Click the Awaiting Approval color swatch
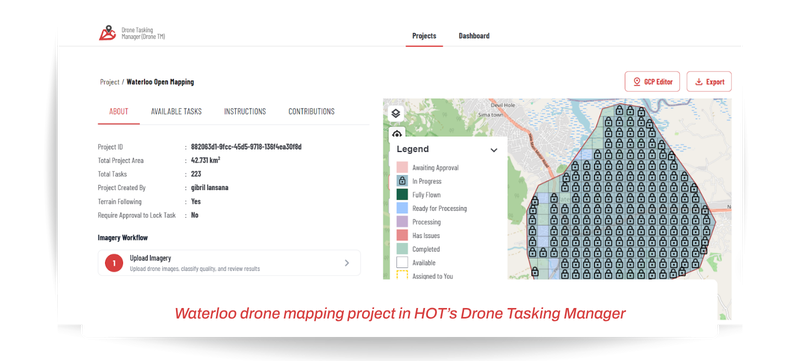Screen dimensions: 800x361 coord(402,167)
